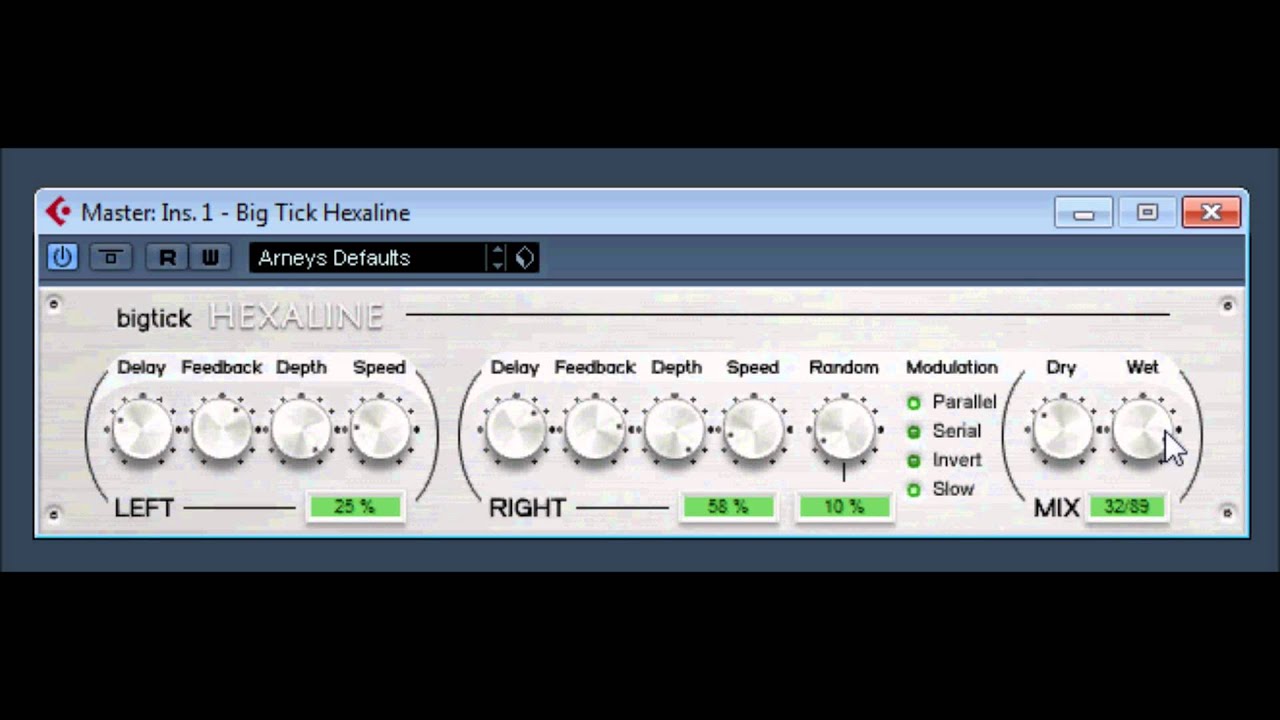This screenshot has width=1280, height=720.
Task: Open the preset management diamond icon
Action: click(525, 258)
